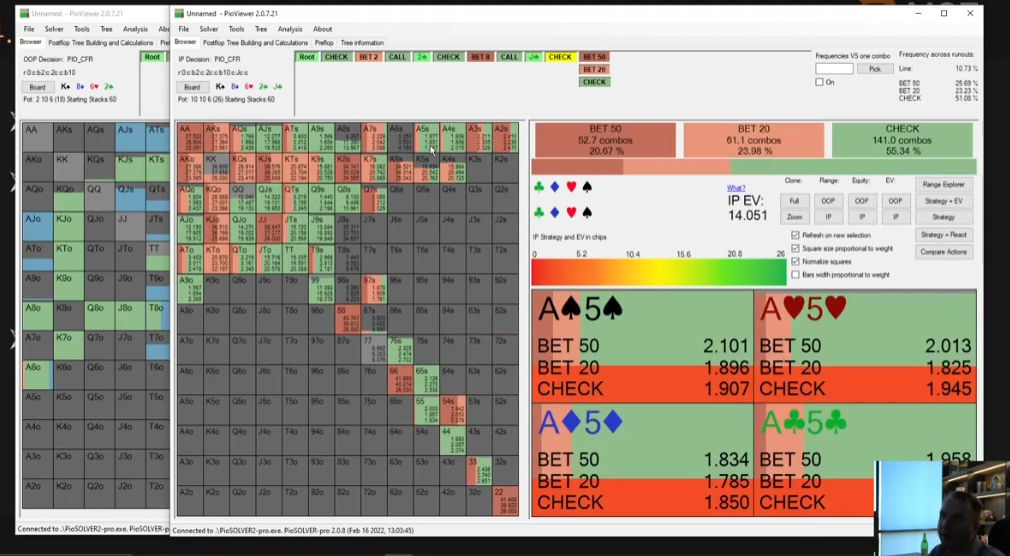Click the Zoom clone button
The image size is (1010, 556).
tap(794, 217)
